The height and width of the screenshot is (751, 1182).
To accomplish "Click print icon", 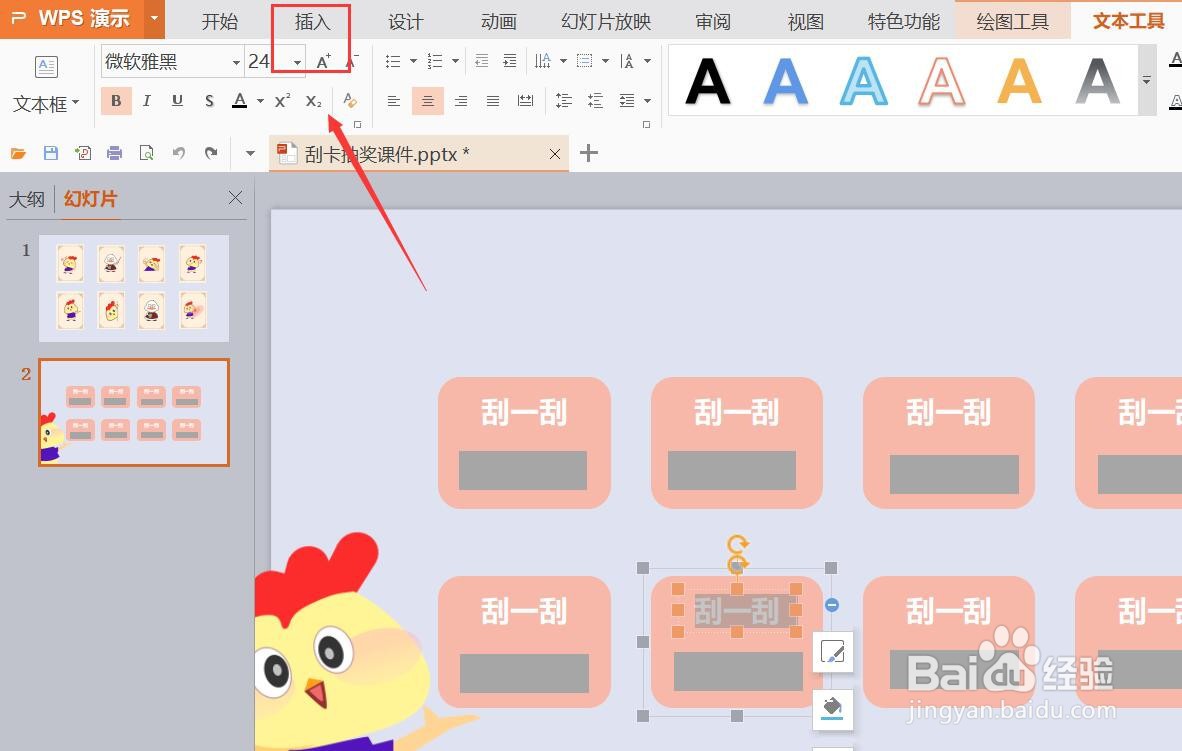I will pos(115,154).
